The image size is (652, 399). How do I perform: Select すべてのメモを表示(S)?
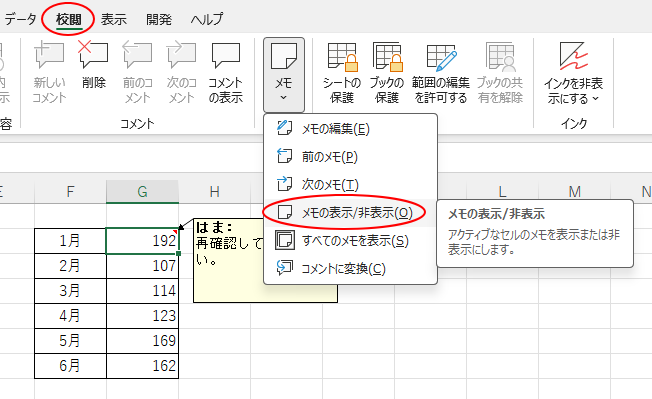pyautogui.click(x=351, y=241)
